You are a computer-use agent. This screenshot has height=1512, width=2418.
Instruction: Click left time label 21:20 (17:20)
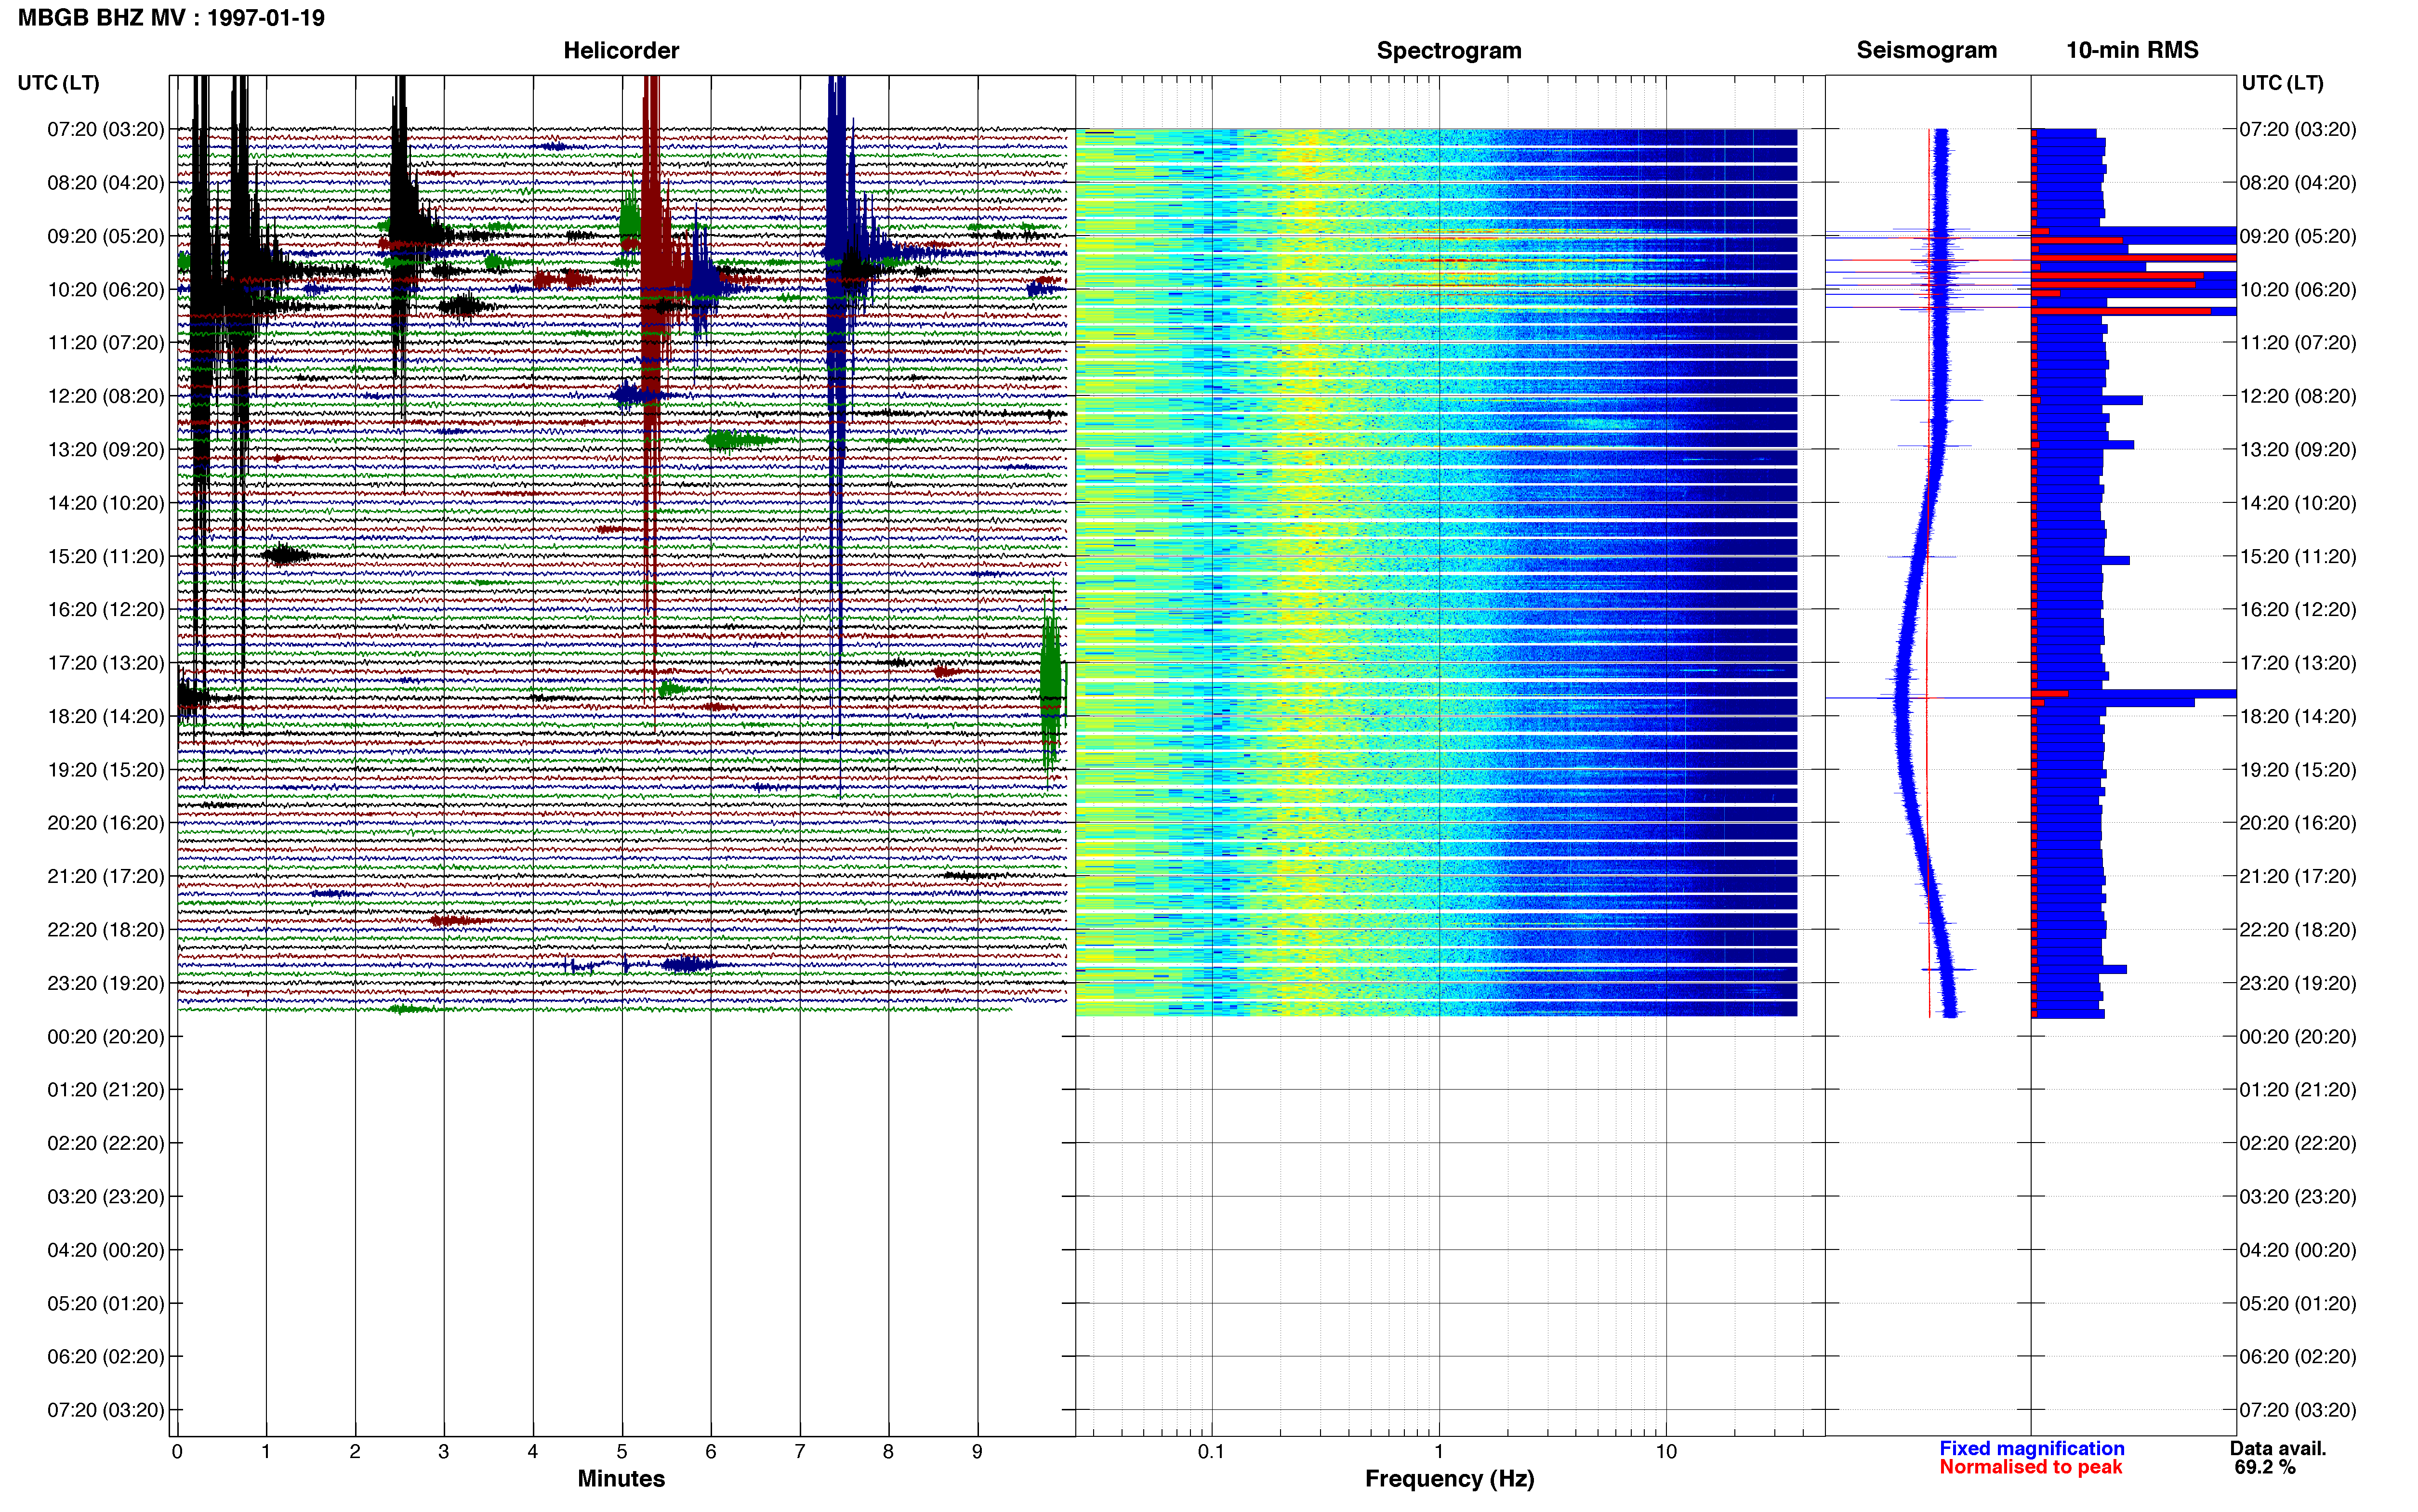(x=106, y=876)
